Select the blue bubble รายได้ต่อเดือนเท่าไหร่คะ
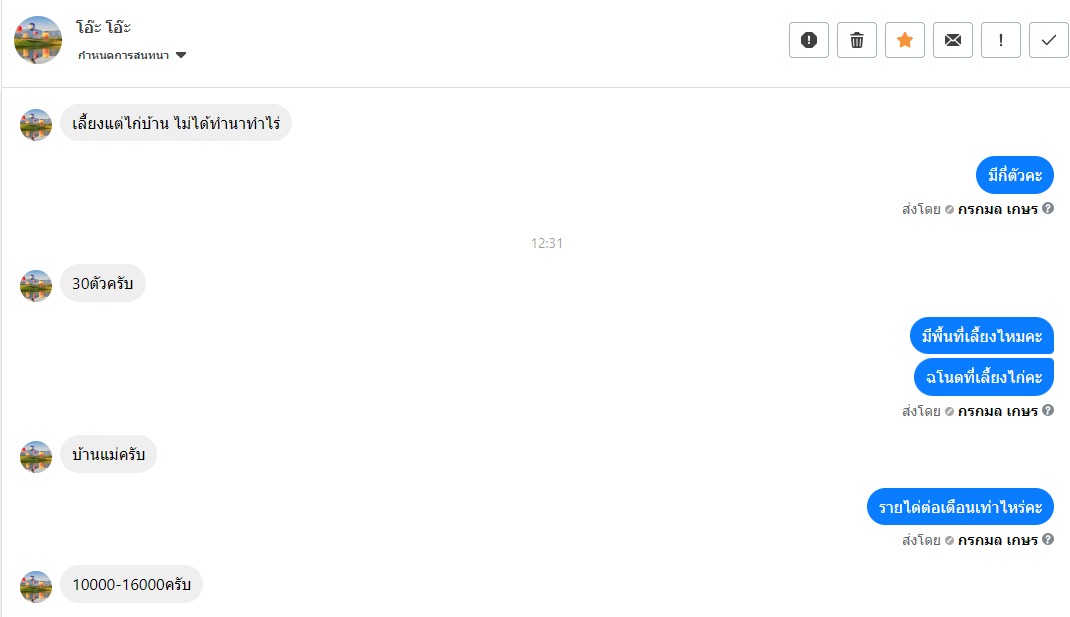This screenshot has width=1070, height=617. point(960,507)
